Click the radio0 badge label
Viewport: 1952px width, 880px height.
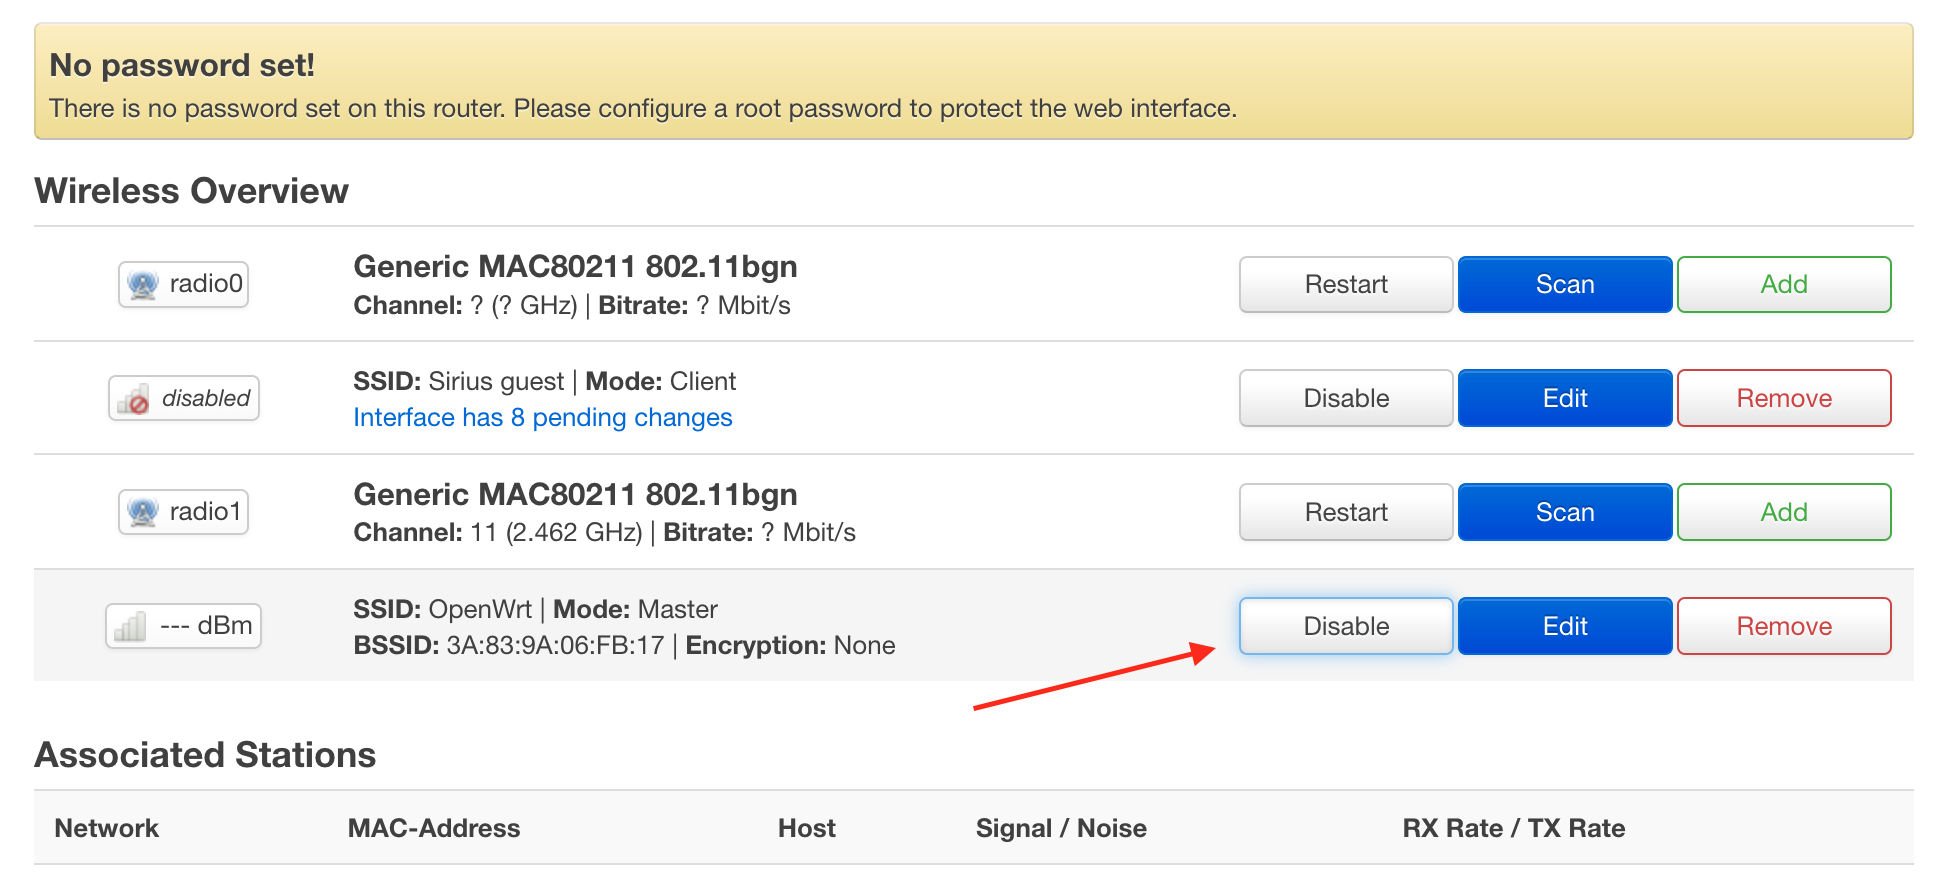pyautogui.click(x=184, y=285)
